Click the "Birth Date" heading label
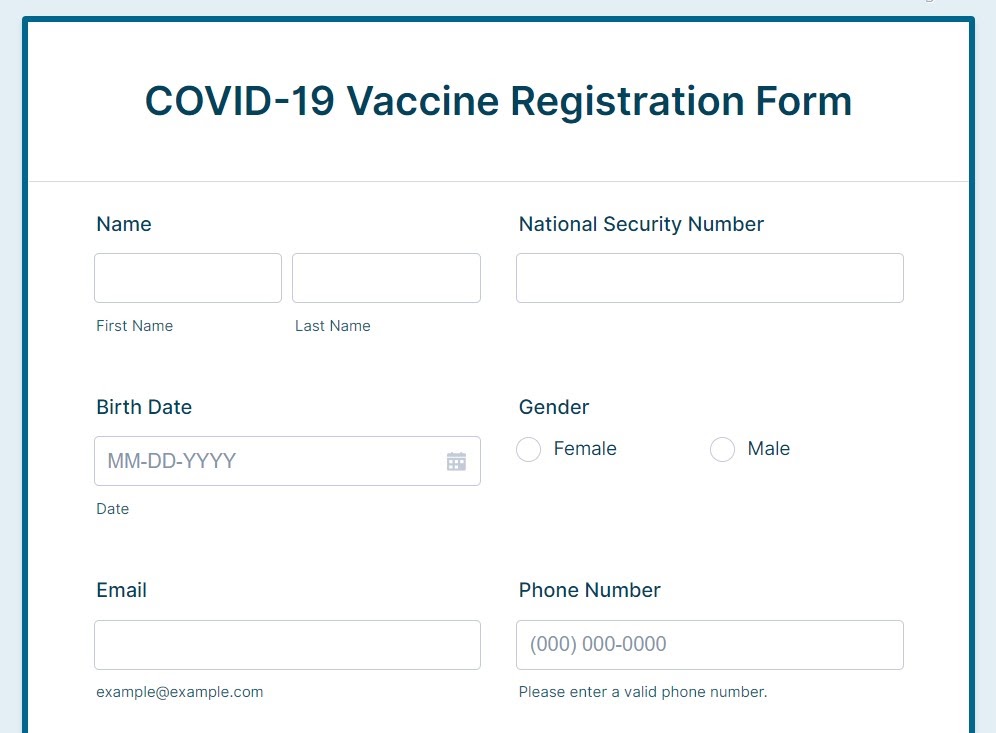The width and height of the screenshot is (996, 733). point(144,408)
